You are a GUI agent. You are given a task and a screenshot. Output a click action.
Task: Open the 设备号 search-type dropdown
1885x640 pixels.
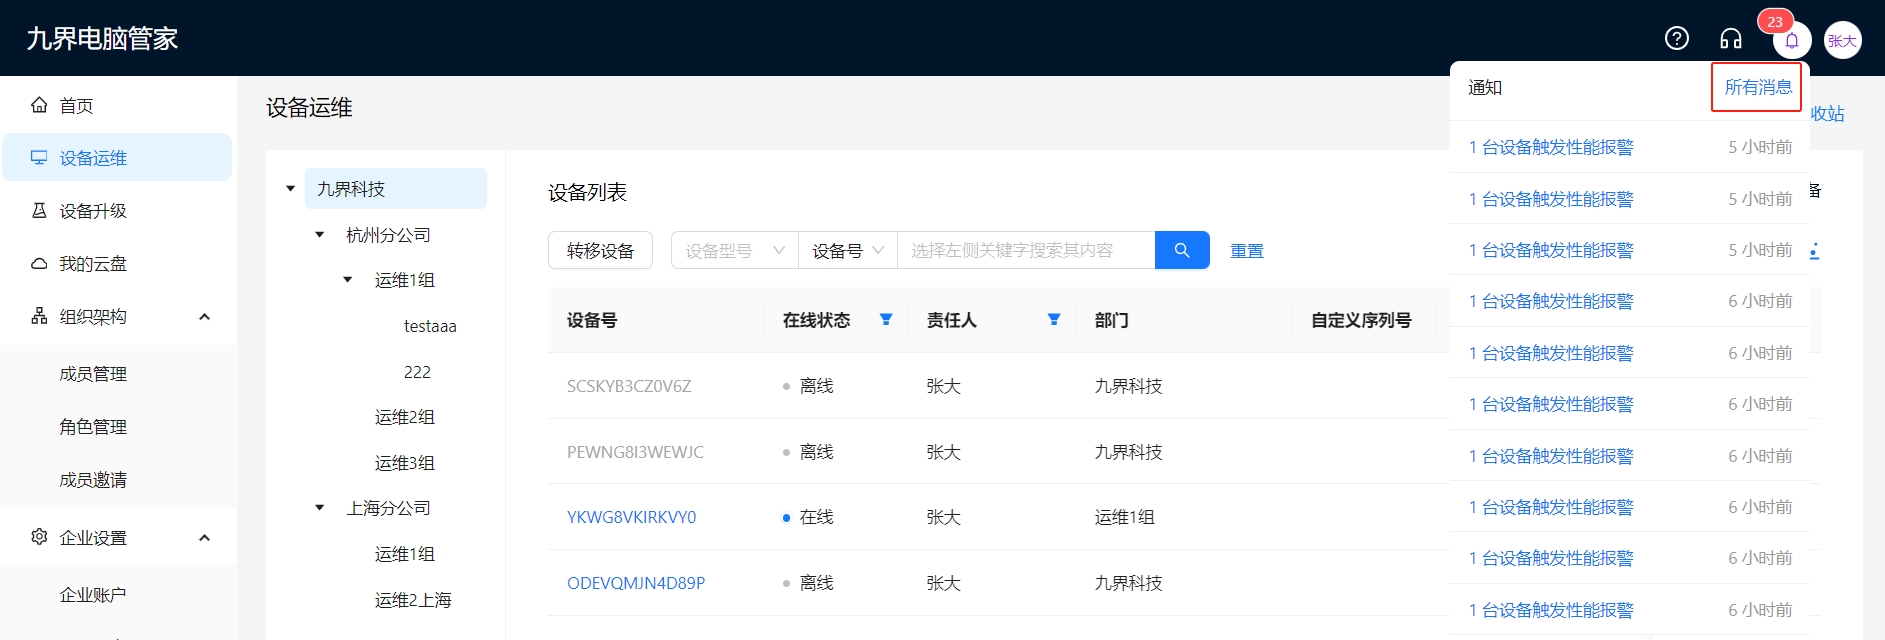click(x=848, y=250)
